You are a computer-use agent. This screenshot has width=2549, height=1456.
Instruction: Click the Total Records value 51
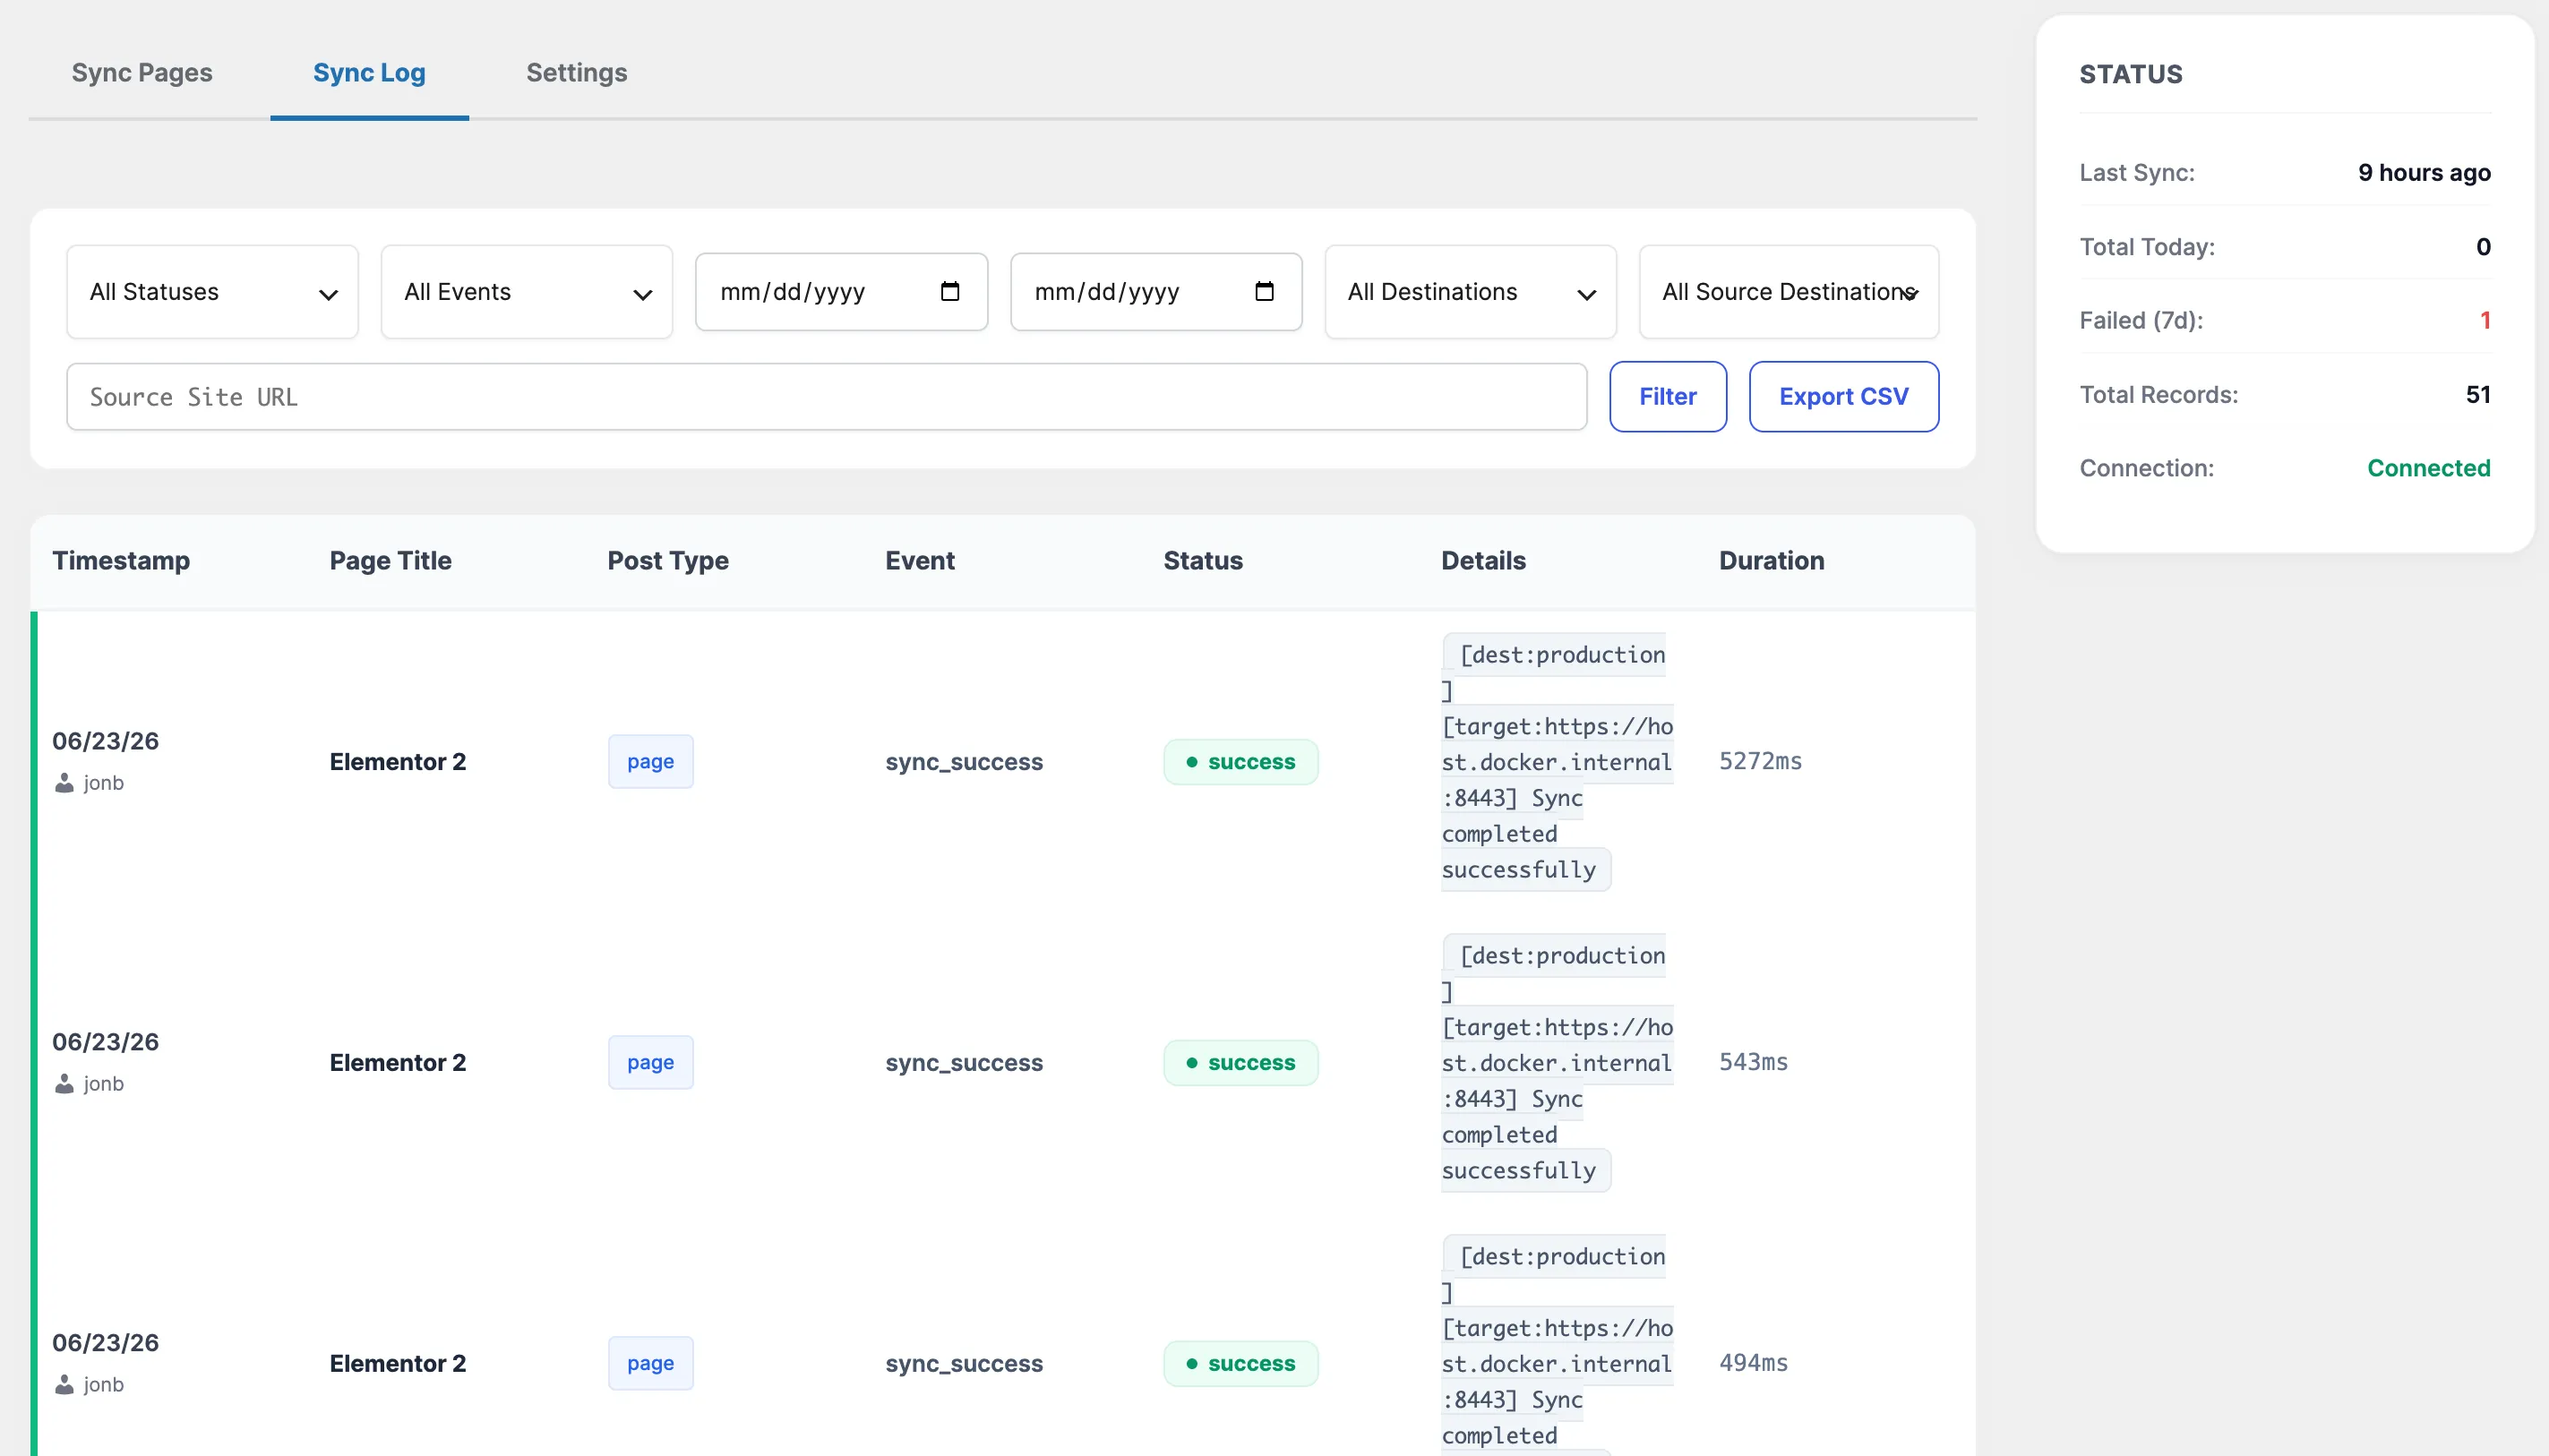coord(2478,395)
